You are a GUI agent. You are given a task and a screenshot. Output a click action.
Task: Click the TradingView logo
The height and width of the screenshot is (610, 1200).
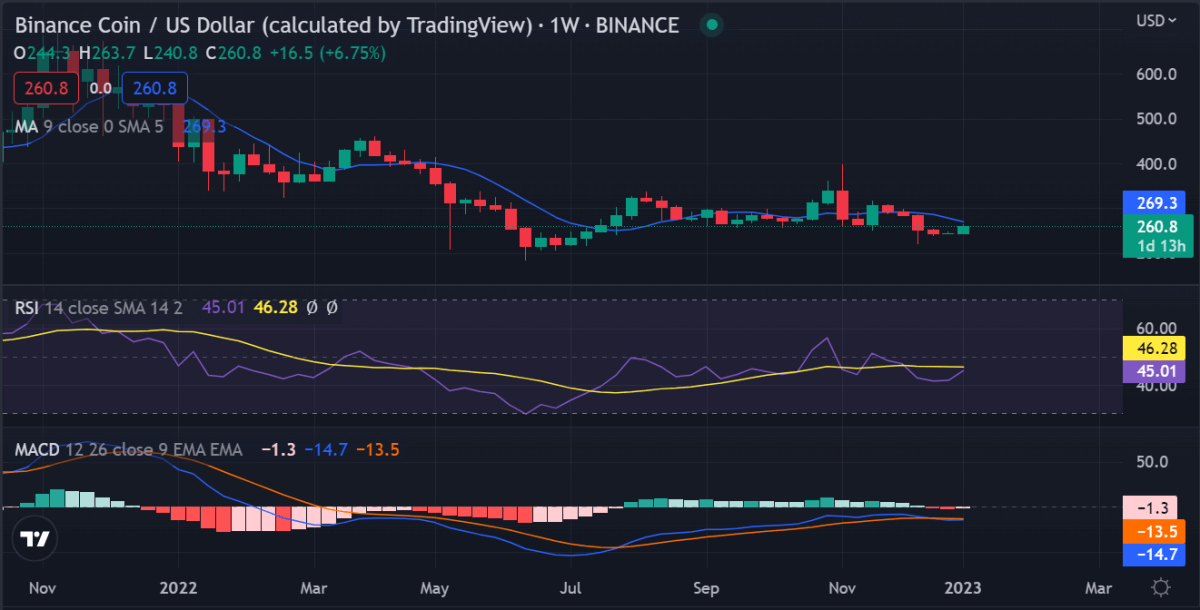pos(36,539)
